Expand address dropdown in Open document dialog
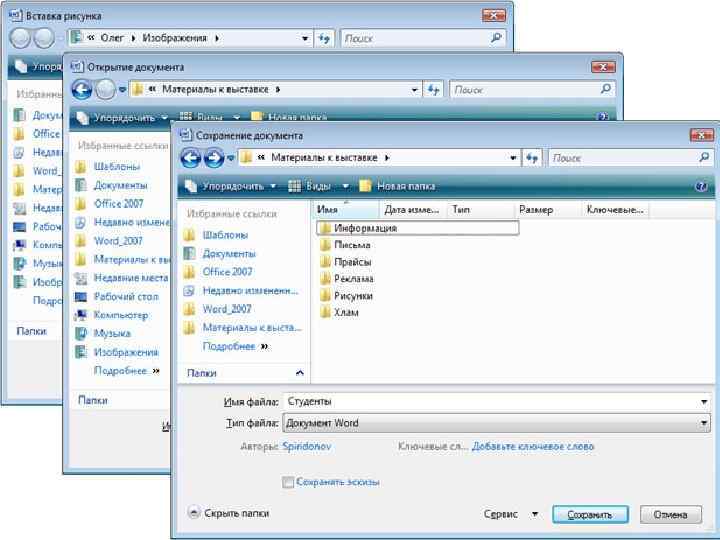 coord(415,90)
